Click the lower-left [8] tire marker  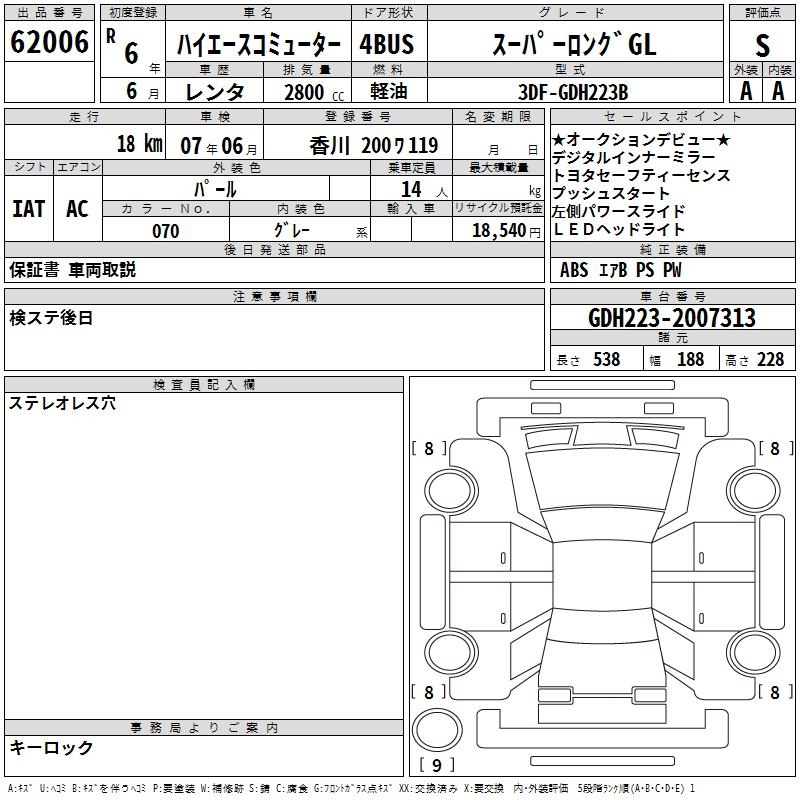coord(429,692)
